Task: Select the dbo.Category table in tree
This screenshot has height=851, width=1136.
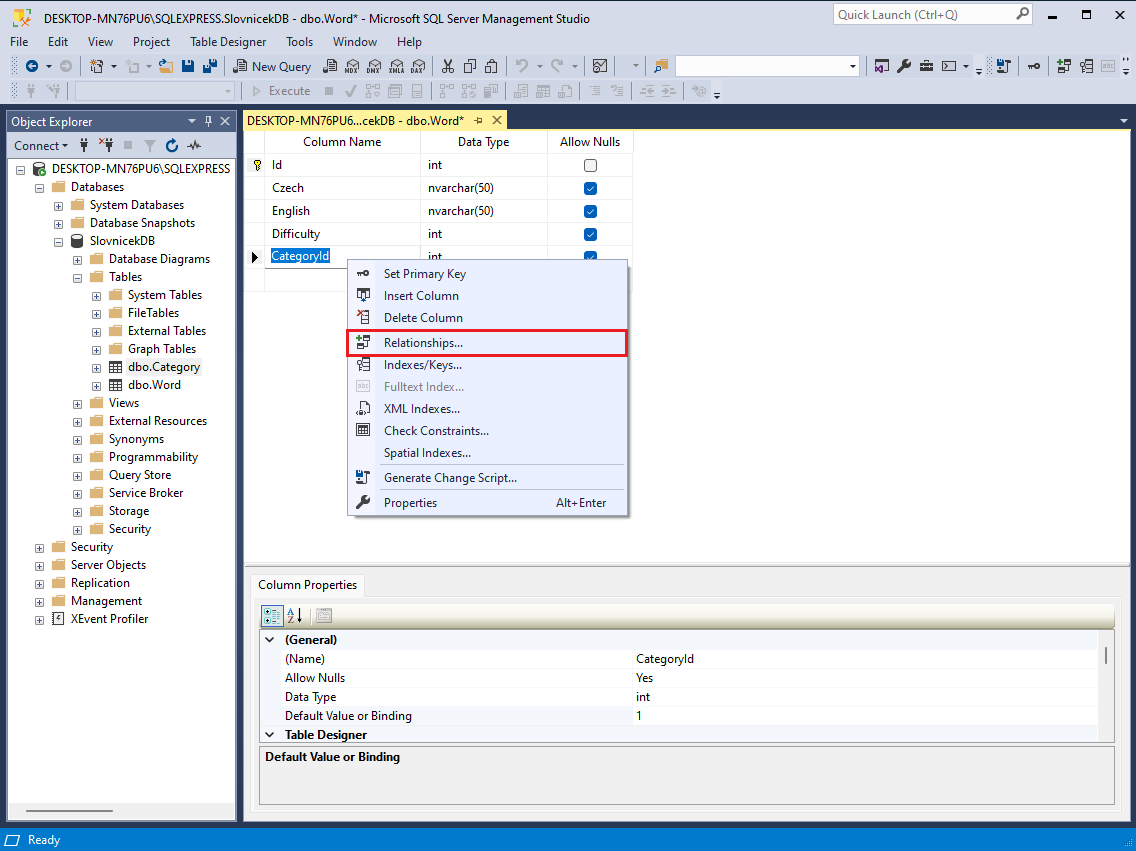Action: tap(163, 367)
